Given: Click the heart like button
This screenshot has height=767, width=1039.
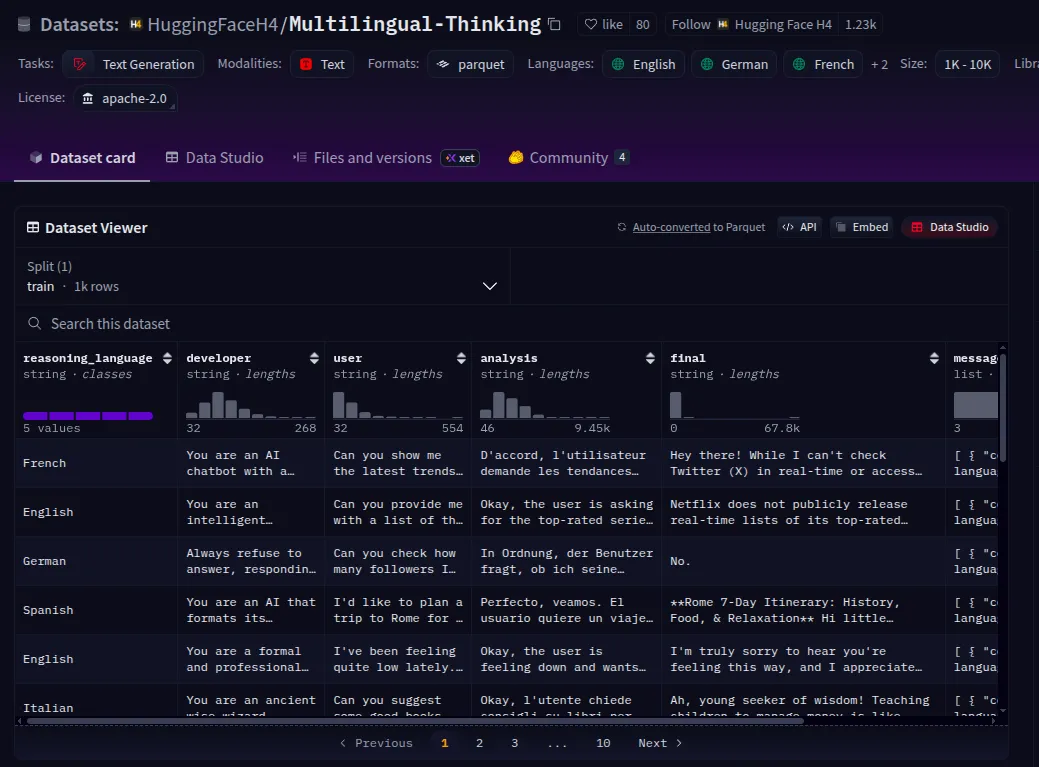Looking at the screenshot, I should pyautogui.click(x=602, y=24).
